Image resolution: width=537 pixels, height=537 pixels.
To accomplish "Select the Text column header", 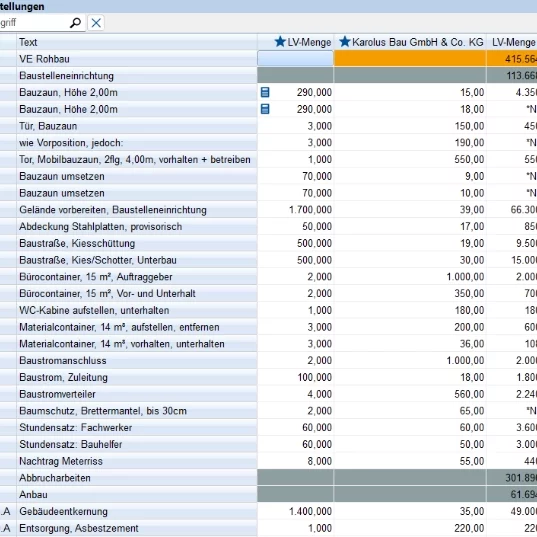I will pos(137,42).
